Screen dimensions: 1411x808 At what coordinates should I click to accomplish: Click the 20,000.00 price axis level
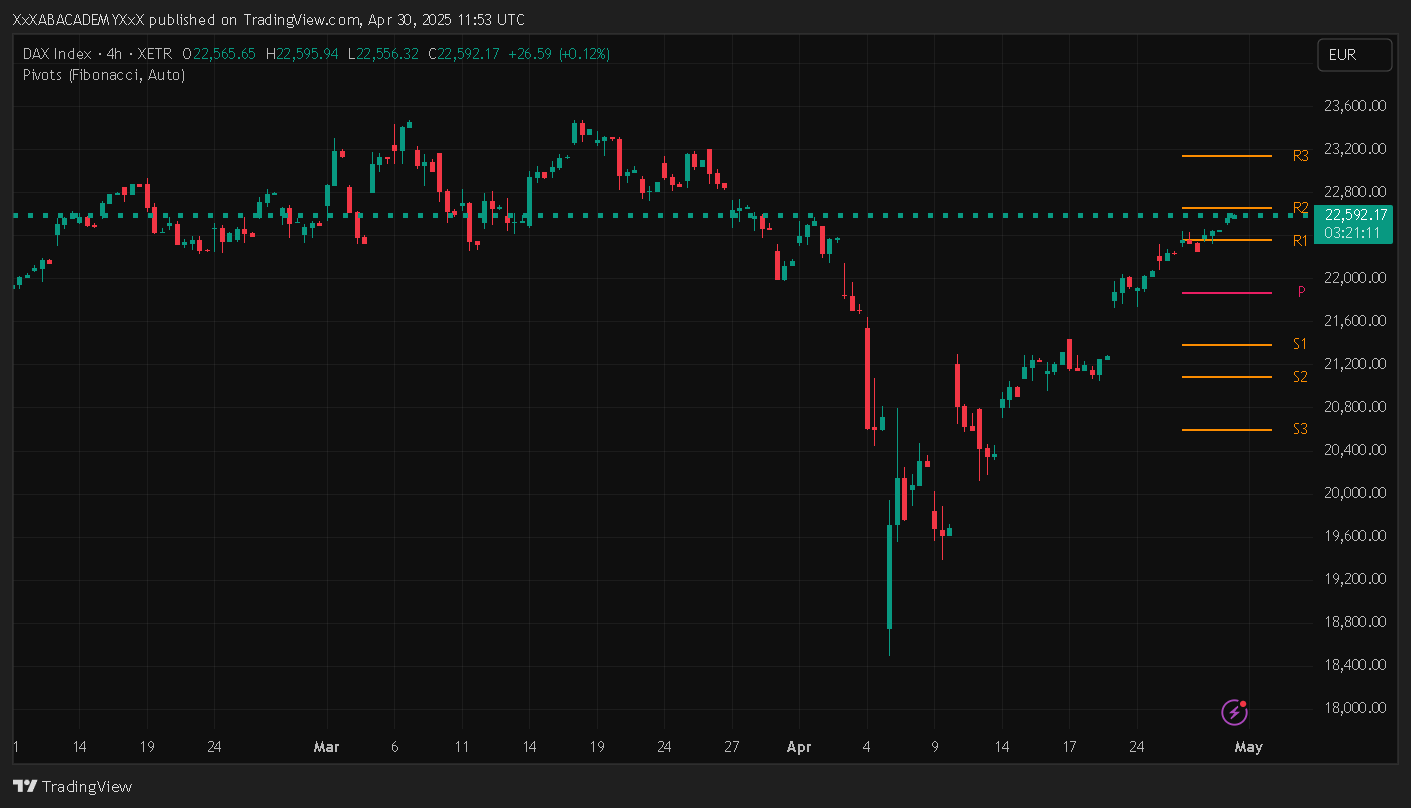(x=1354, y=493)
